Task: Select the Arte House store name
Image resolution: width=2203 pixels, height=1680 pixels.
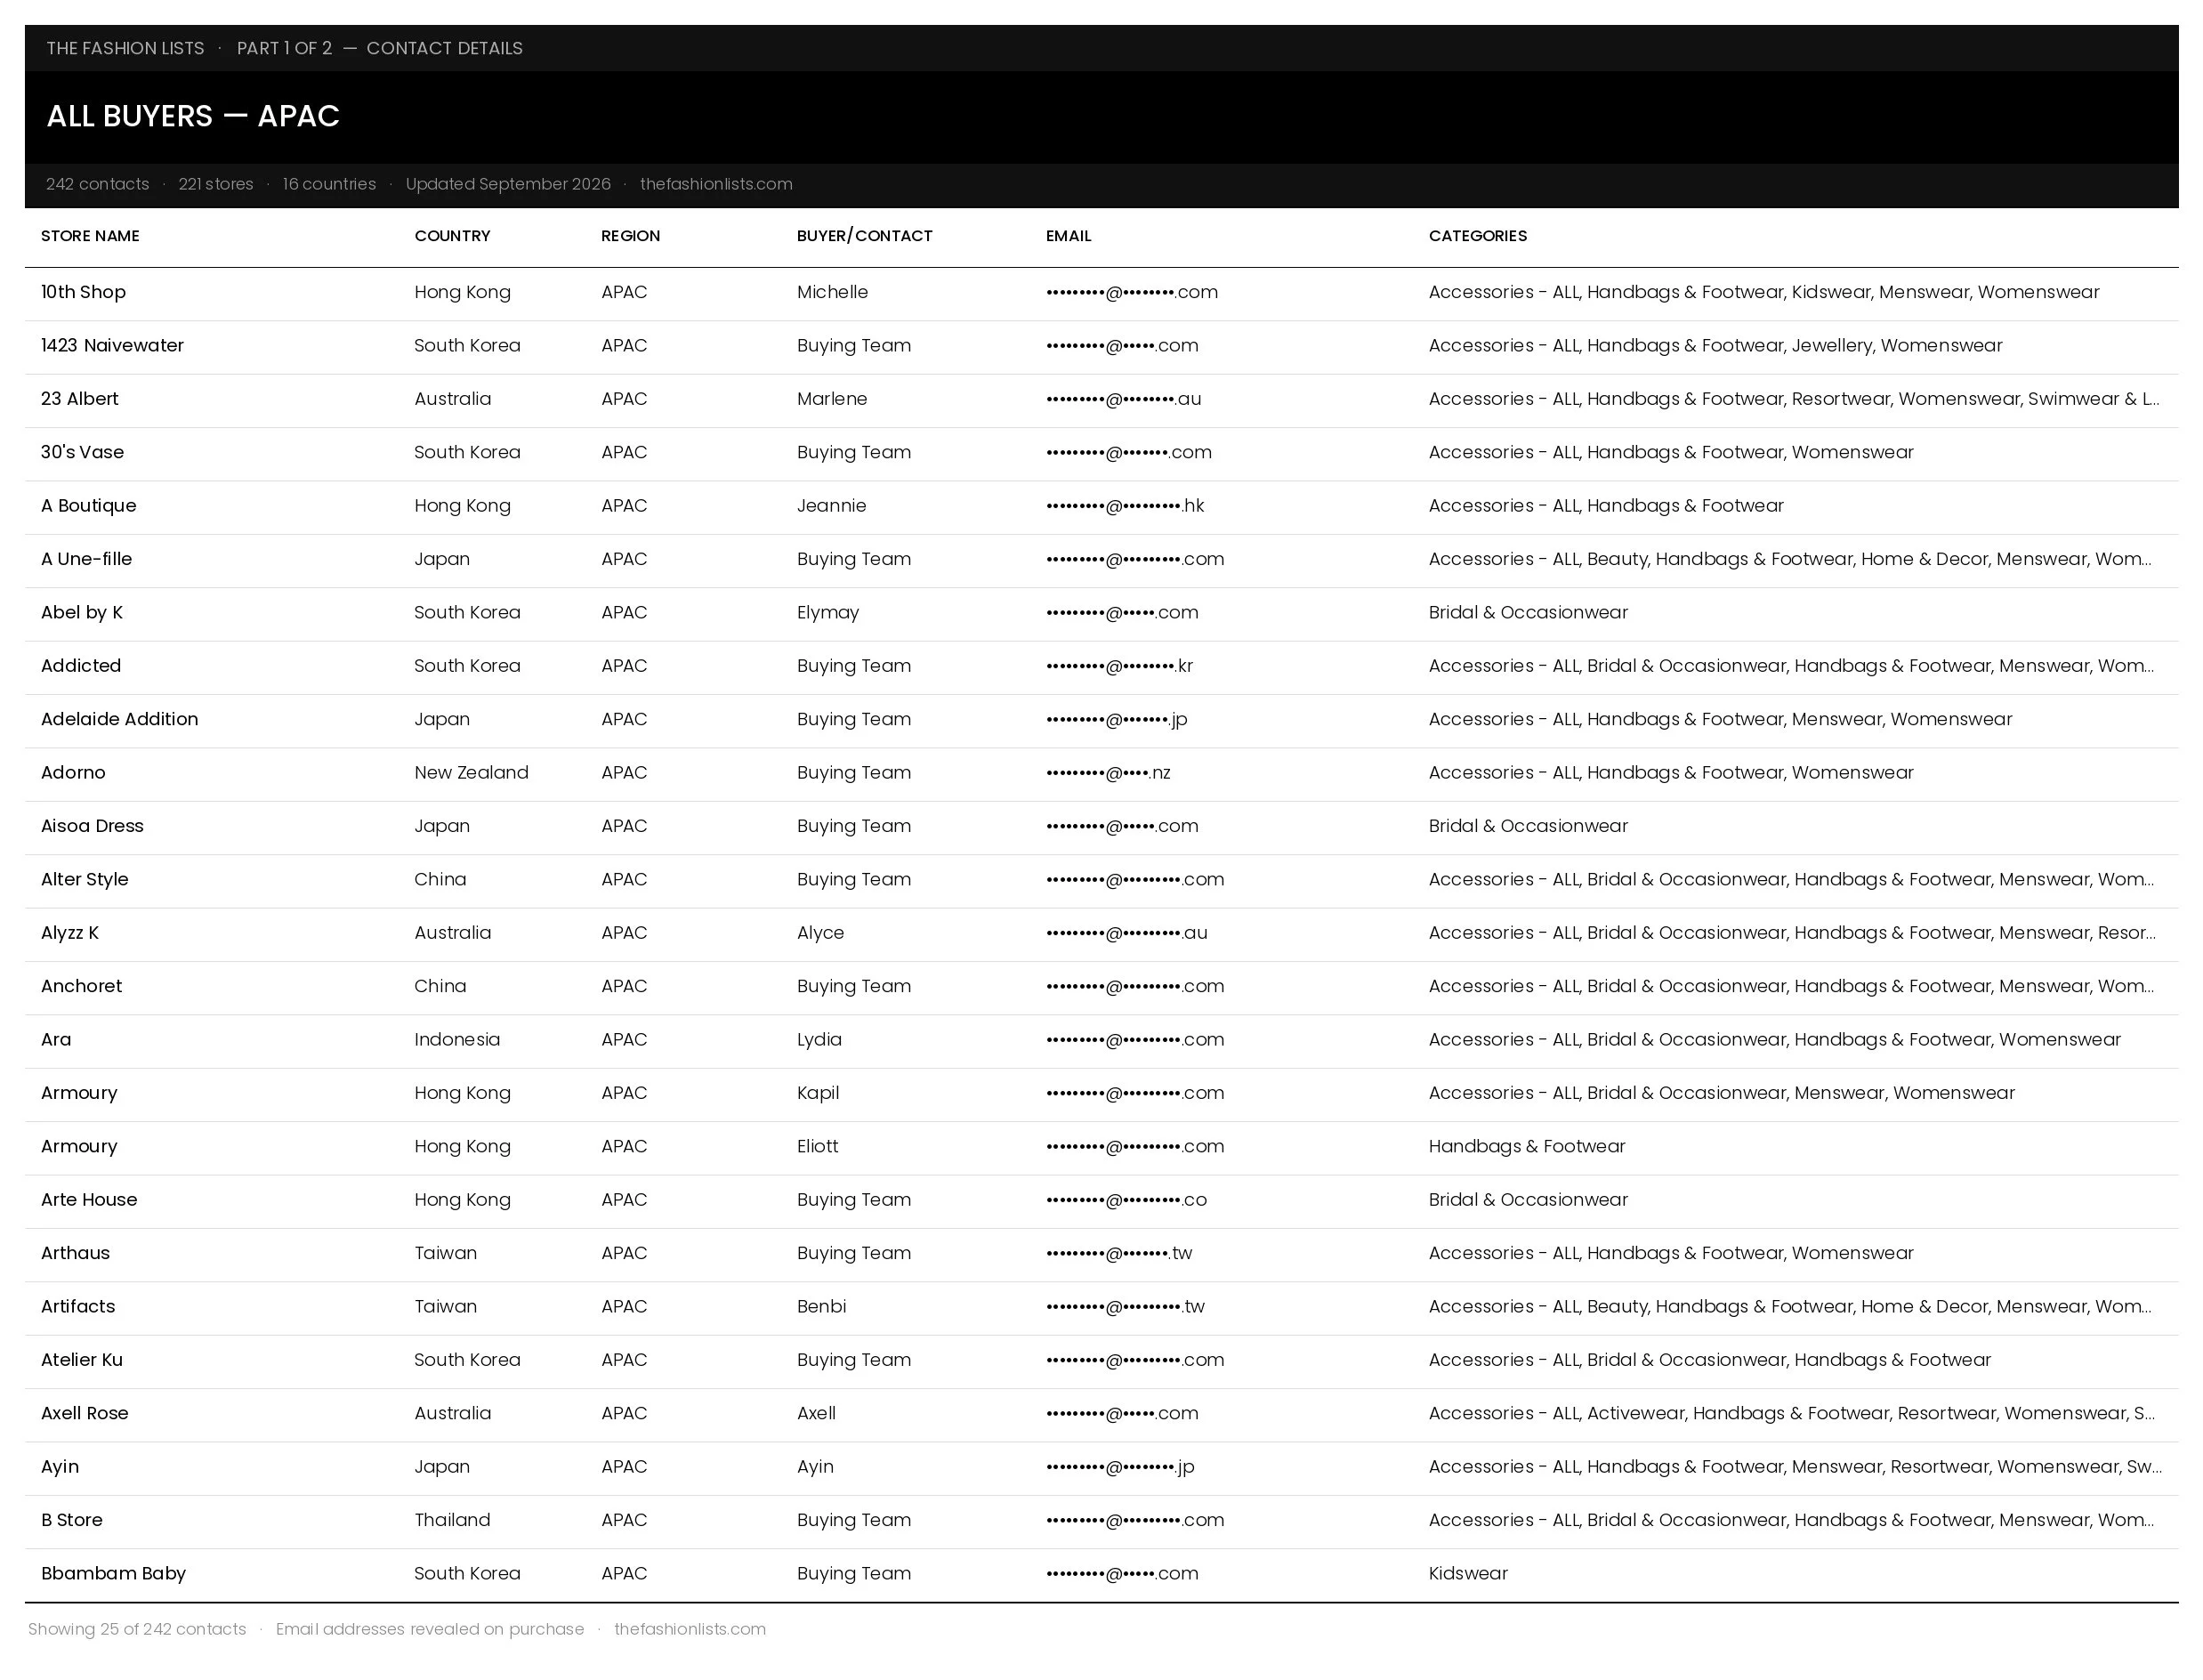Action: pos(89,1200)
